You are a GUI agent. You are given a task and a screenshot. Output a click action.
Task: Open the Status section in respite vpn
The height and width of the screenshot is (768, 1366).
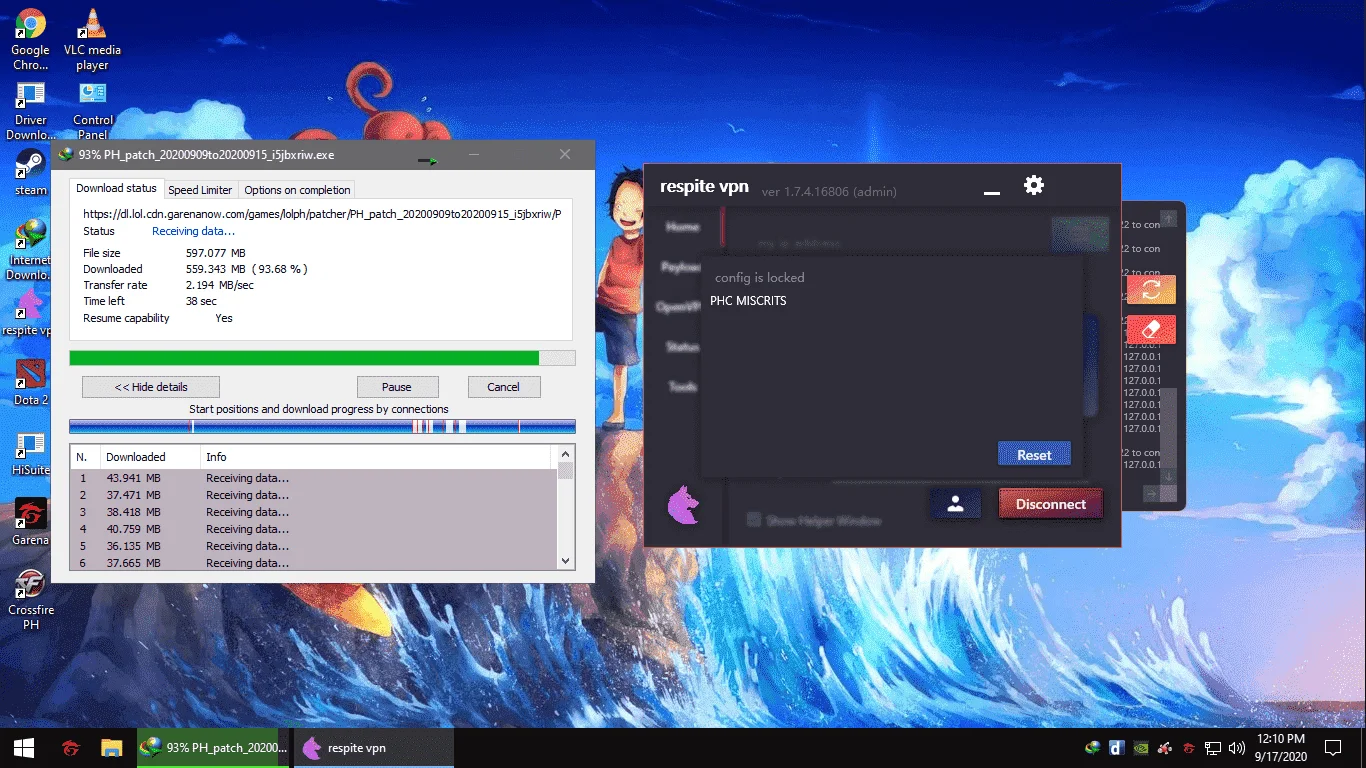click(683, 346)
